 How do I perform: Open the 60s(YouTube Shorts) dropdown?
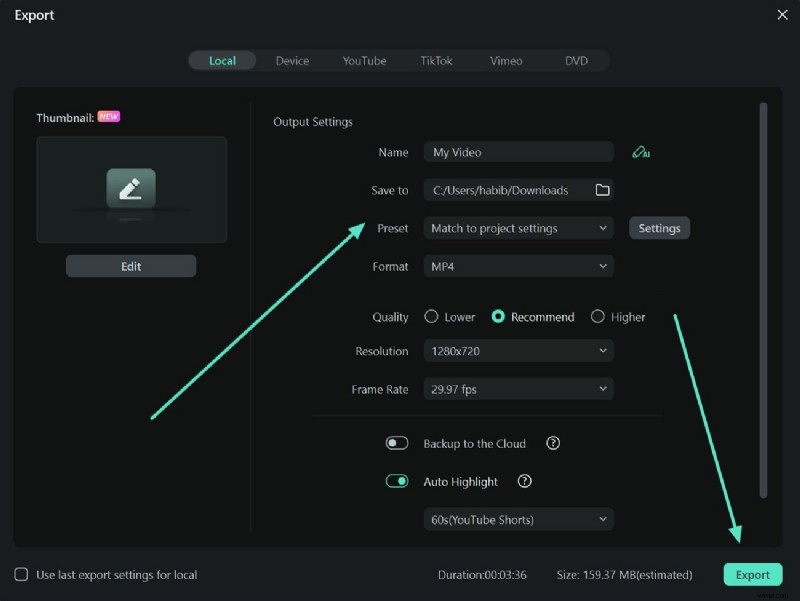point(518,519)
